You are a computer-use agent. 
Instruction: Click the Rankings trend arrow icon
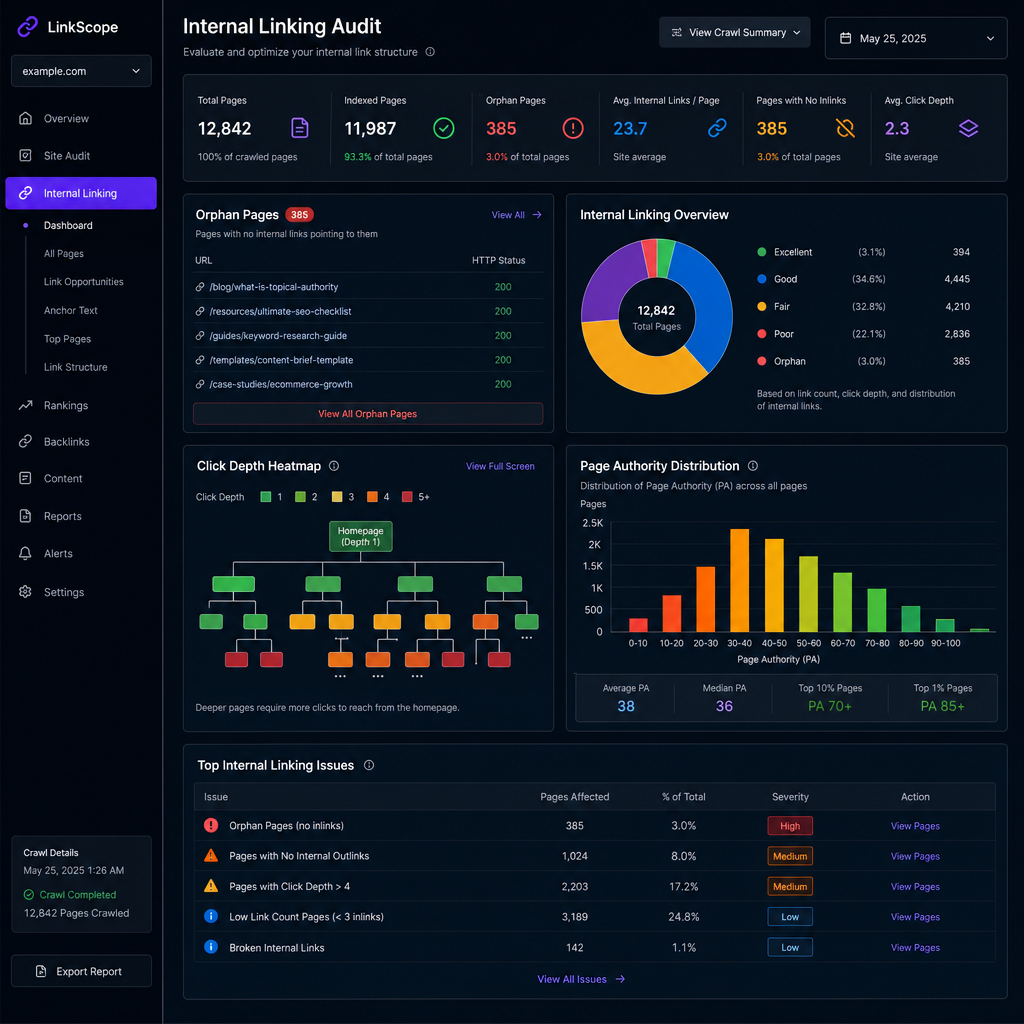(x=25, y=405)
